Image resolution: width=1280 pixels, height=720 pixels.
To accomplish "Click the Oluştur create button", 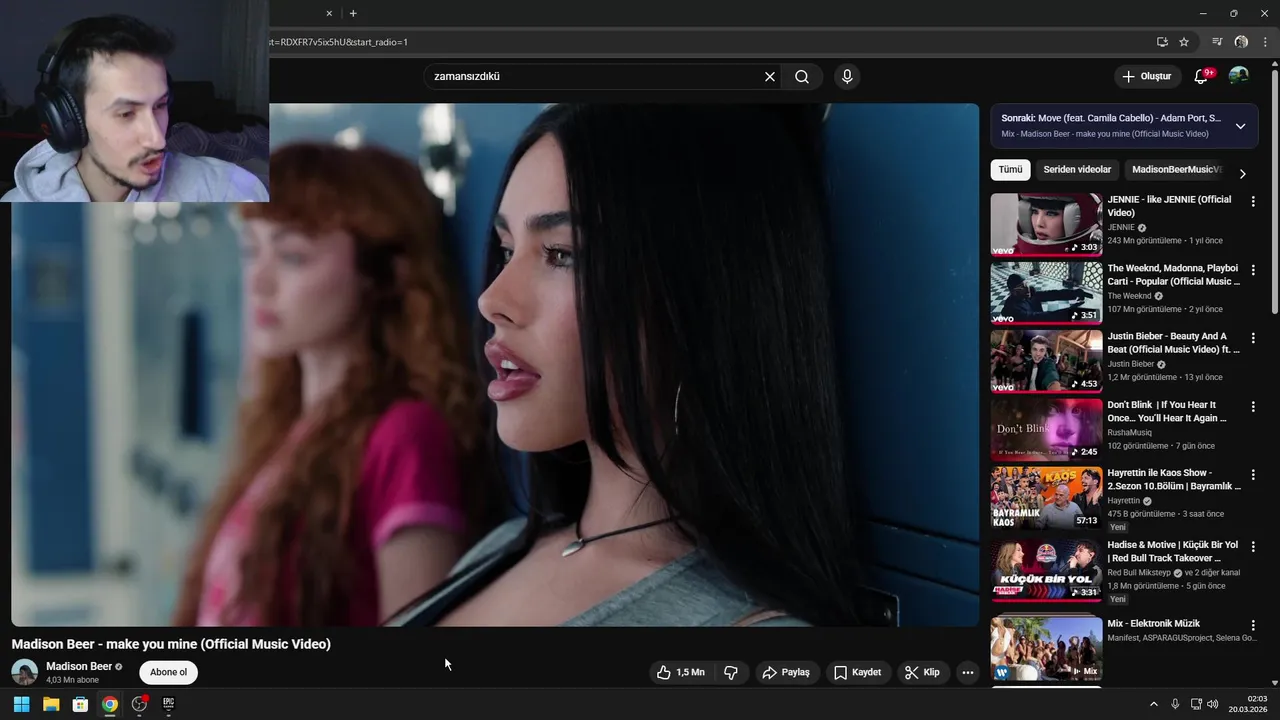I will (x=1146, y=76).
